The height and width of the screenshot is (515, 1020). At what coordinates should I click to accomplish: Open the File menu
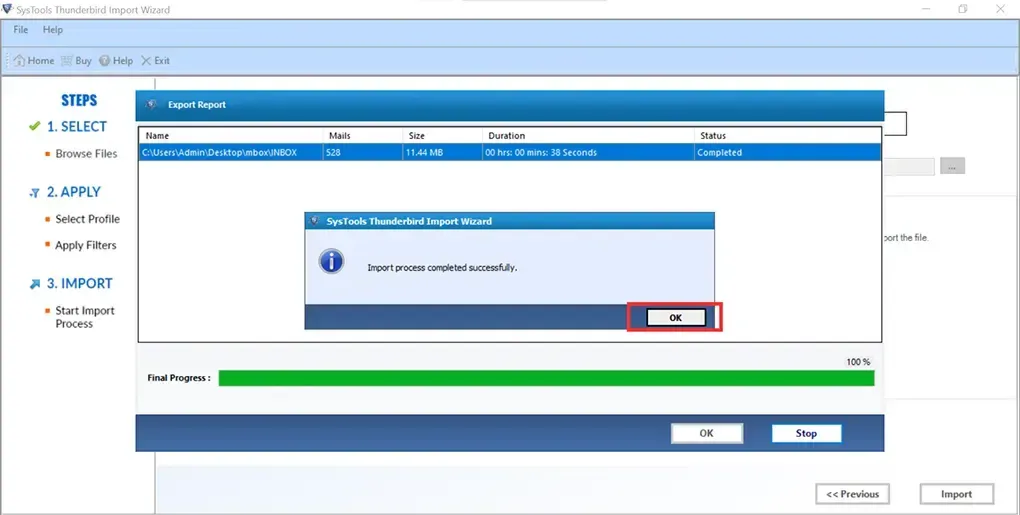pyautogui.click(x=21, y=30)
